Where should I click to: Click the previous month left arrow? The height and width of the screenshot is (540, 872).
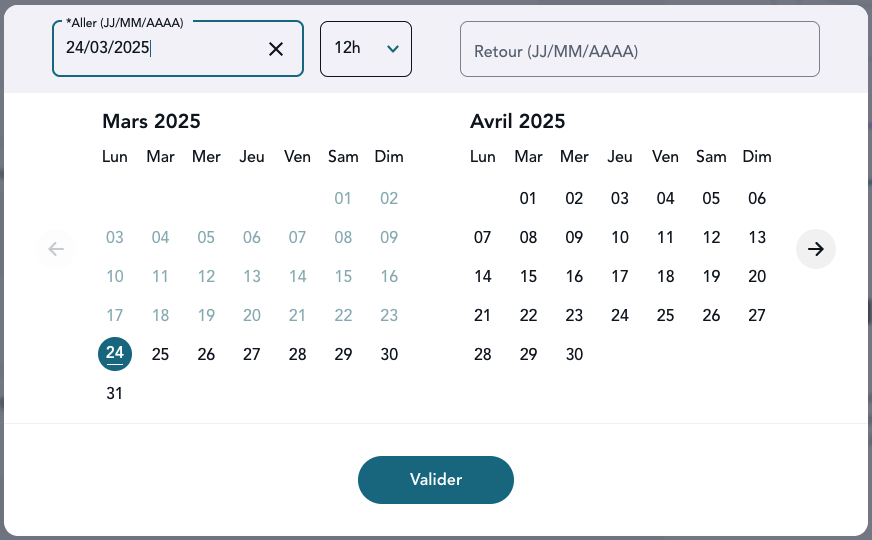[x=56, y=249]
